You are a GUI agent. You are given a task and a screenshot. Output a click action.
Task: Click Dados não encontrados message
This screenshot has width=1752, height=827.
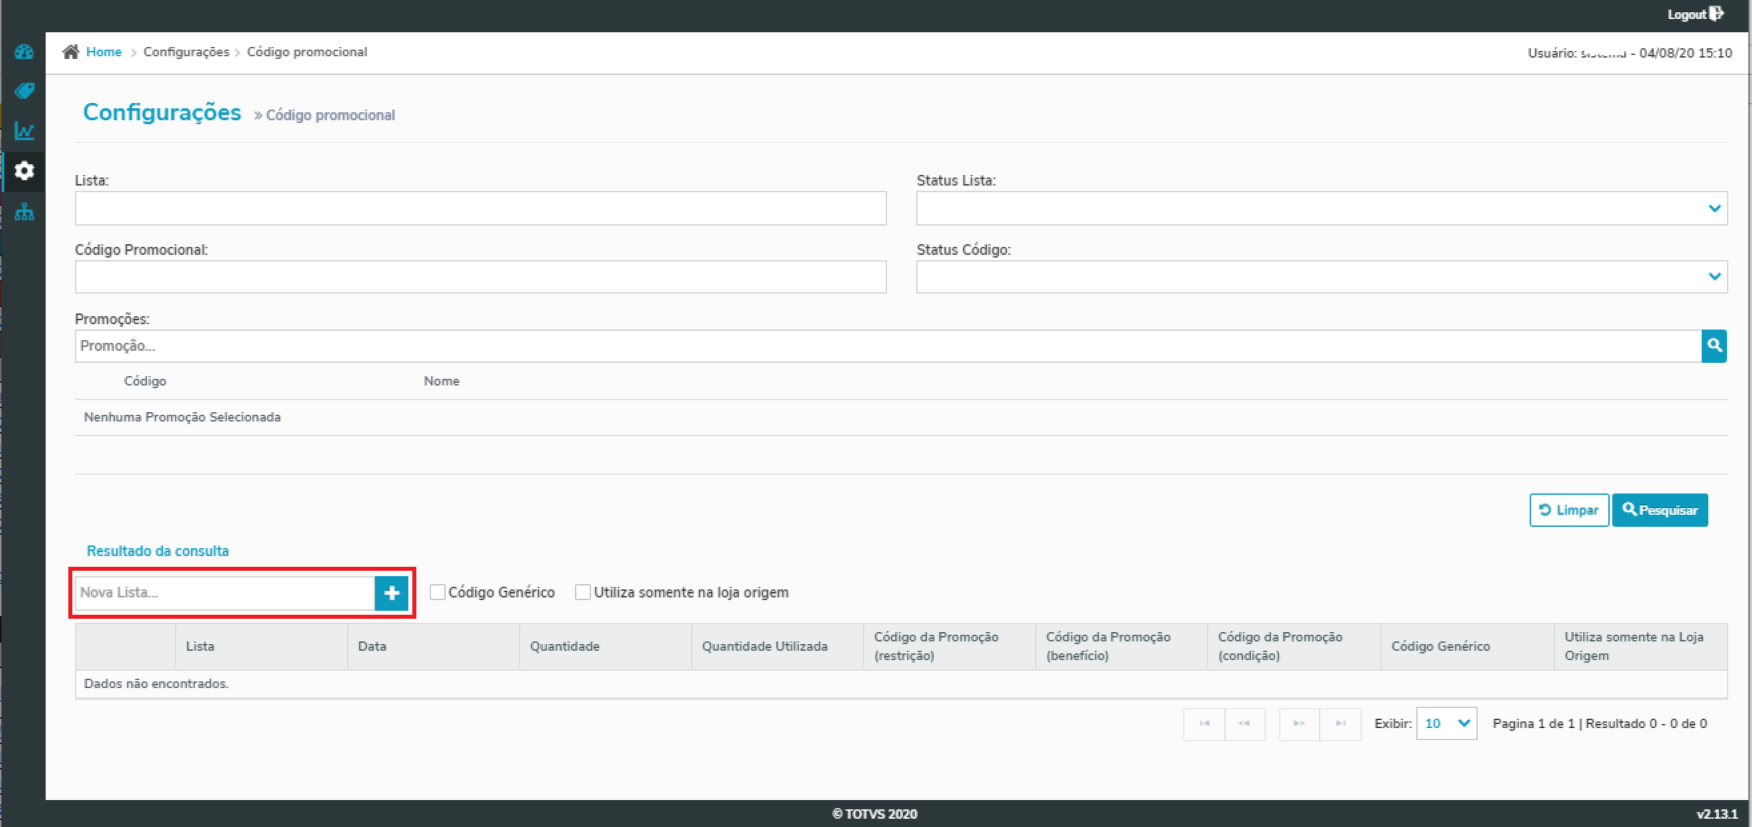point(156,684)
